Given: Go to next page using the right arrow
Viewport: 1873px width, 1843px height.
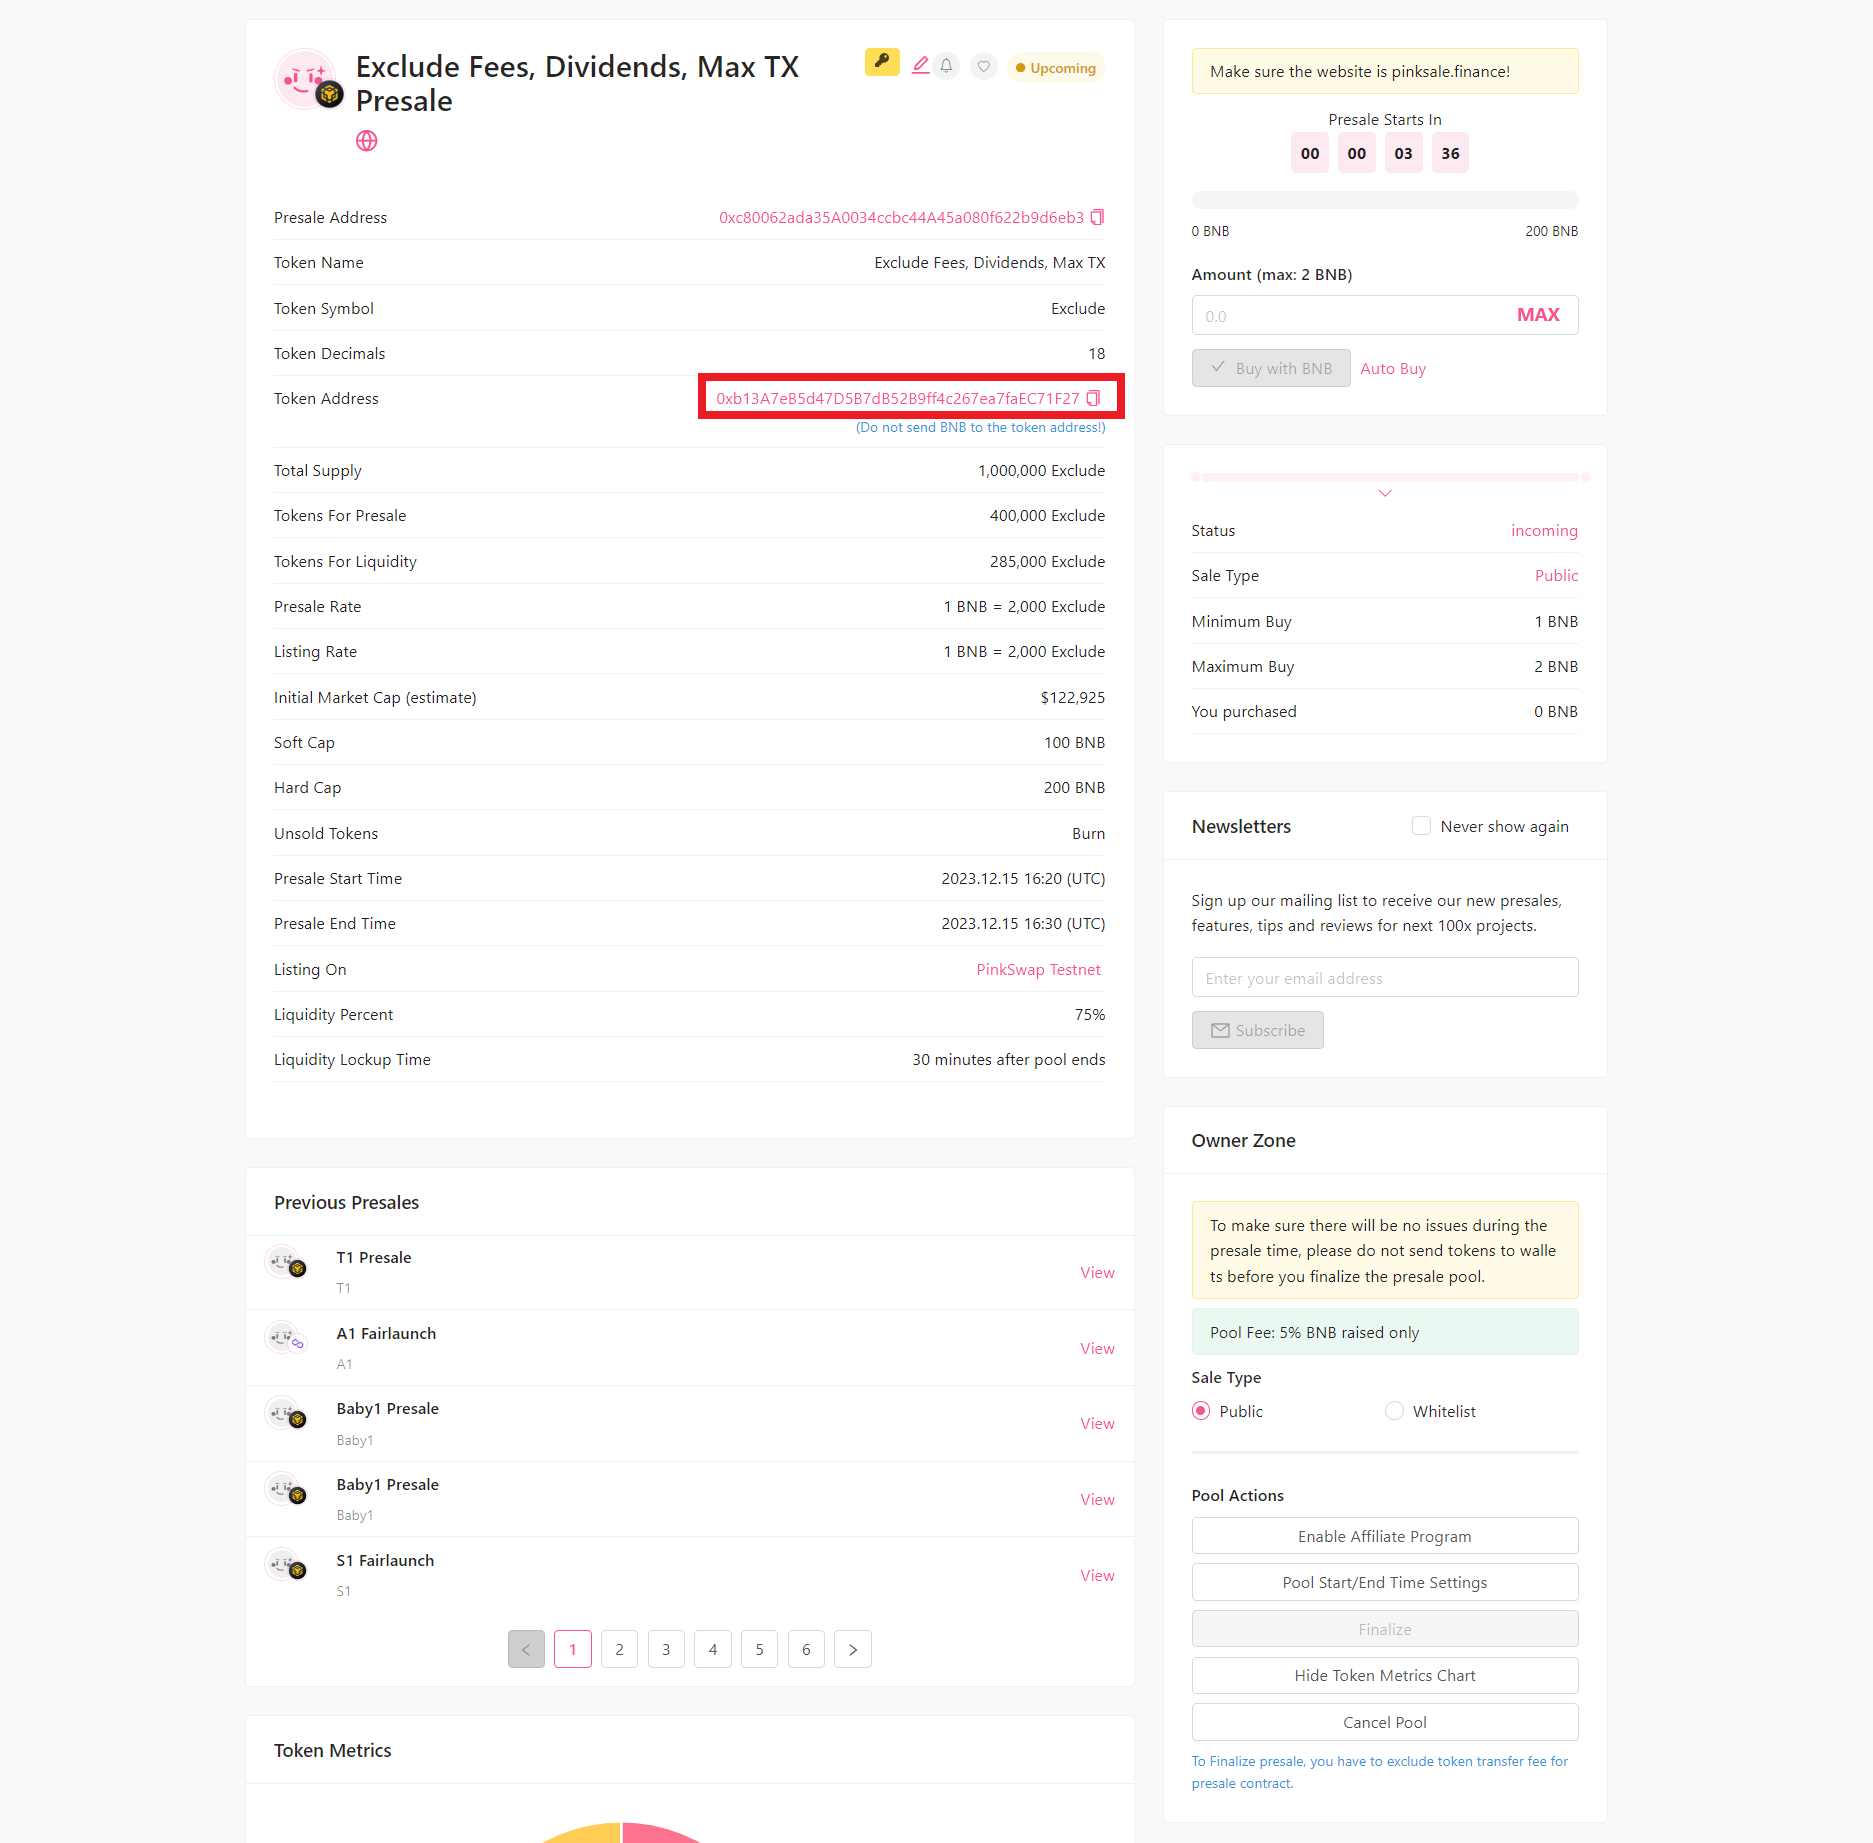Looking at the screenshot, I should click(x=853, y=1649).
